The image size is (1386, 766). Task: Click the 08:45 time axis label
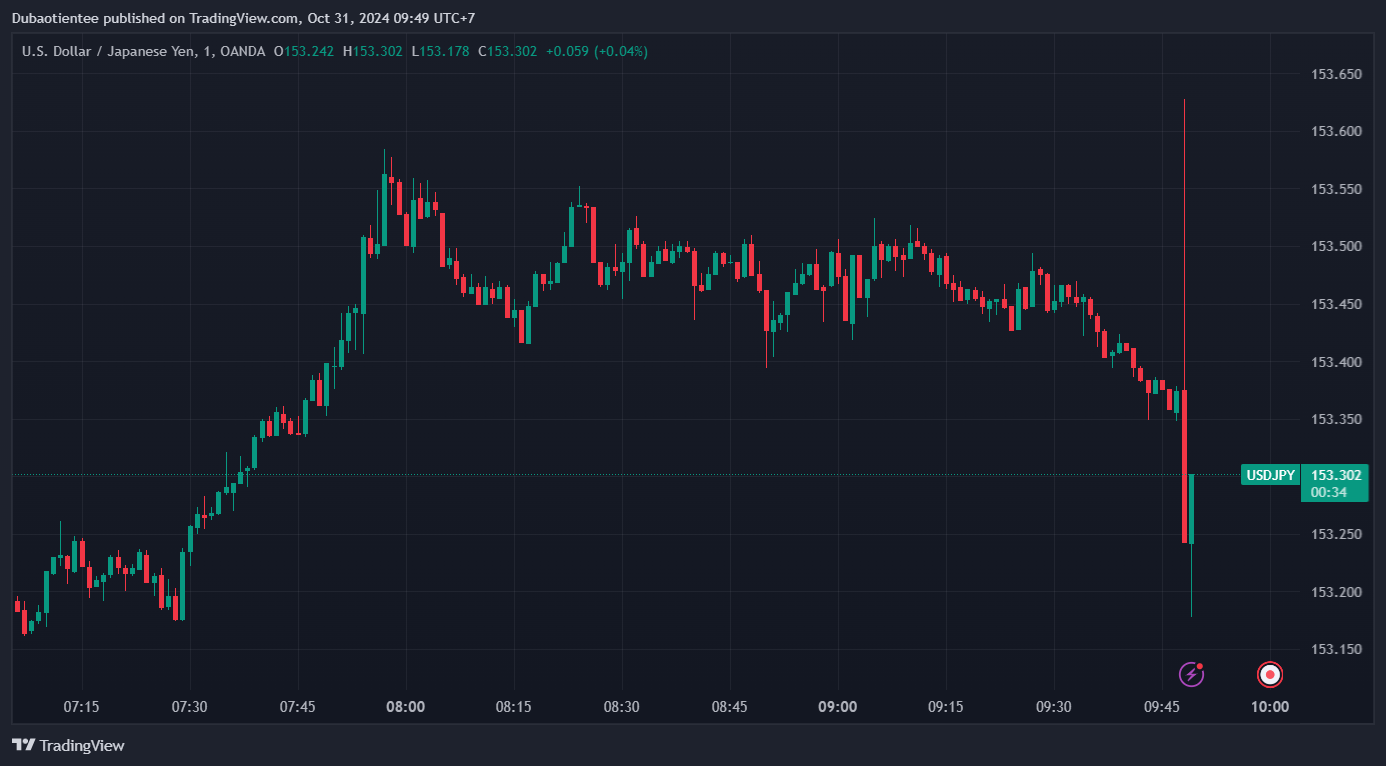[729, 707]
